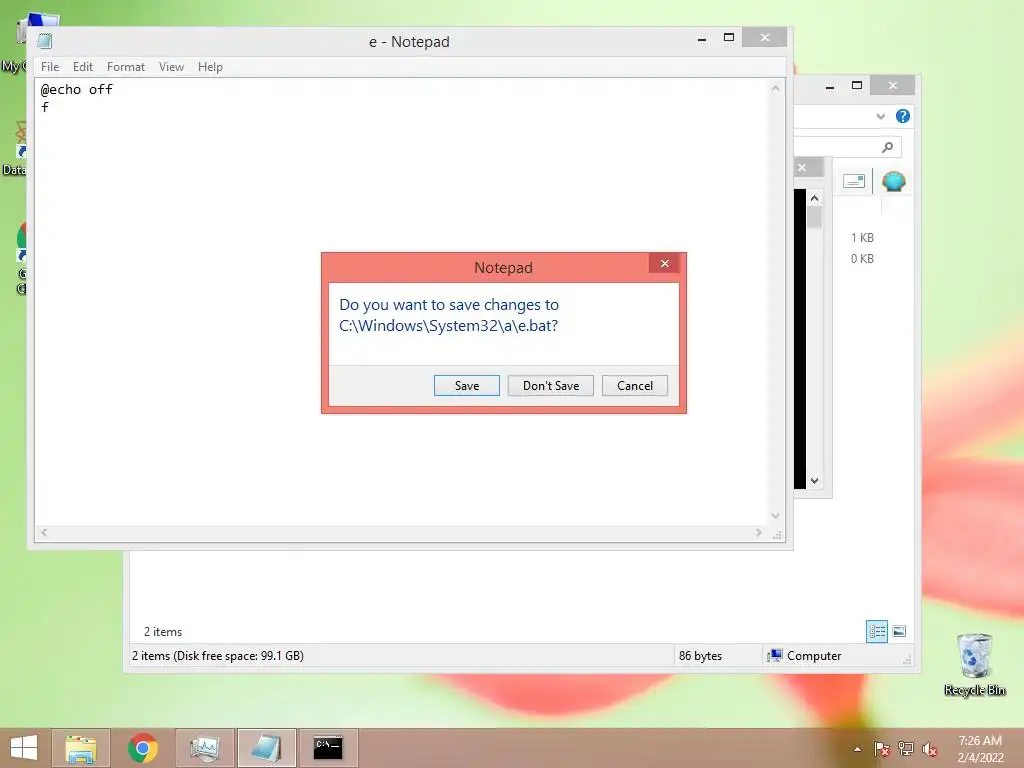
Task: Choose Don't Save in the dialog
Action: pyautogui.click(x=551, y=385)
